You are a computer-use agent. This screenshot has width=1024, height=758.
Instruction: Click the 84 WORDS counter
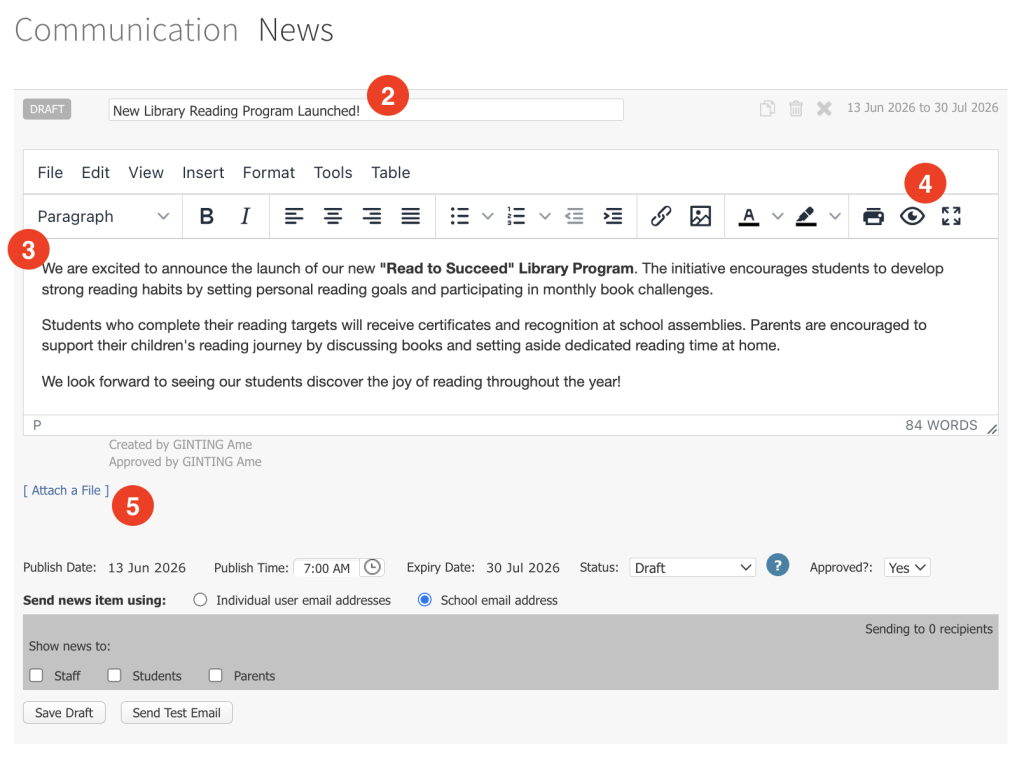[941, 425]
